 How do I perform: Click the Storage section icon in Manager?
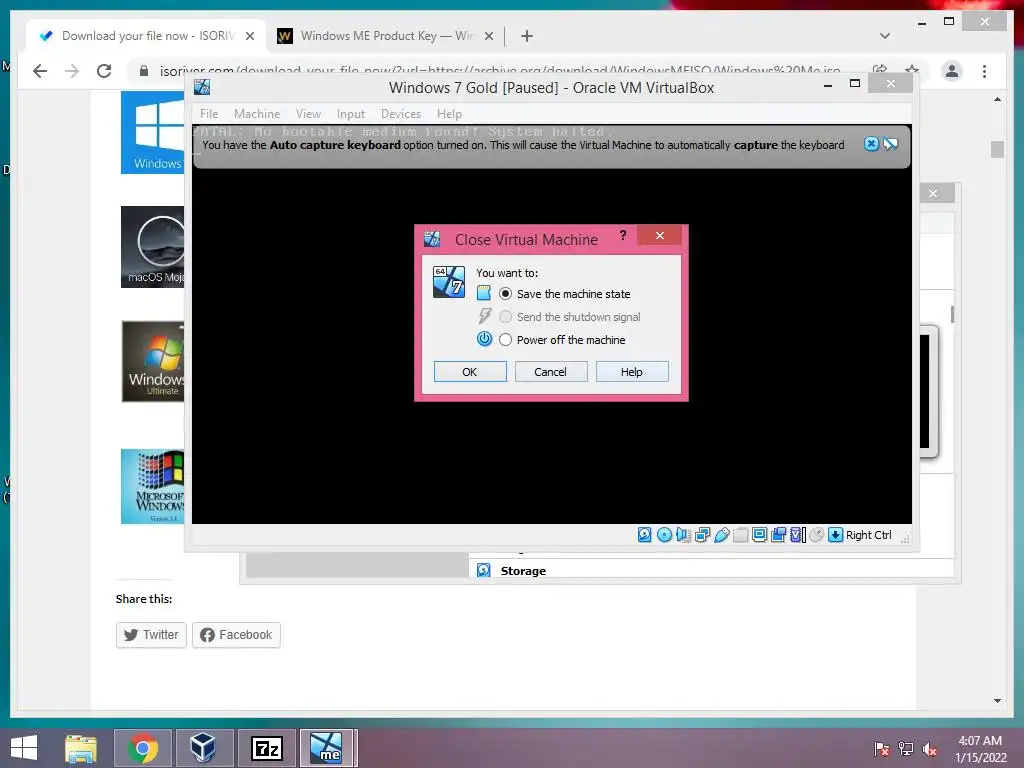(483, 570)
